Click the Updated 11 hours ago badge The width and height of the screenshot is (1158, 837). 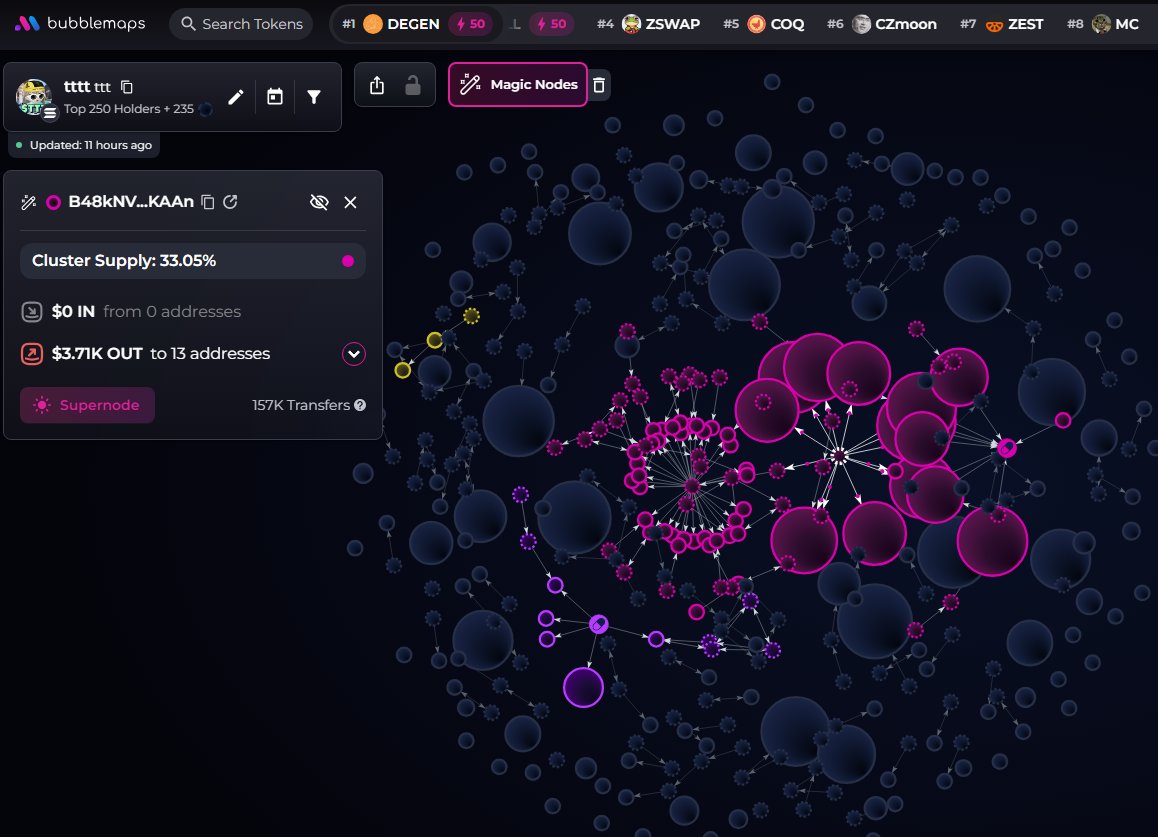[x=84, y=145]
